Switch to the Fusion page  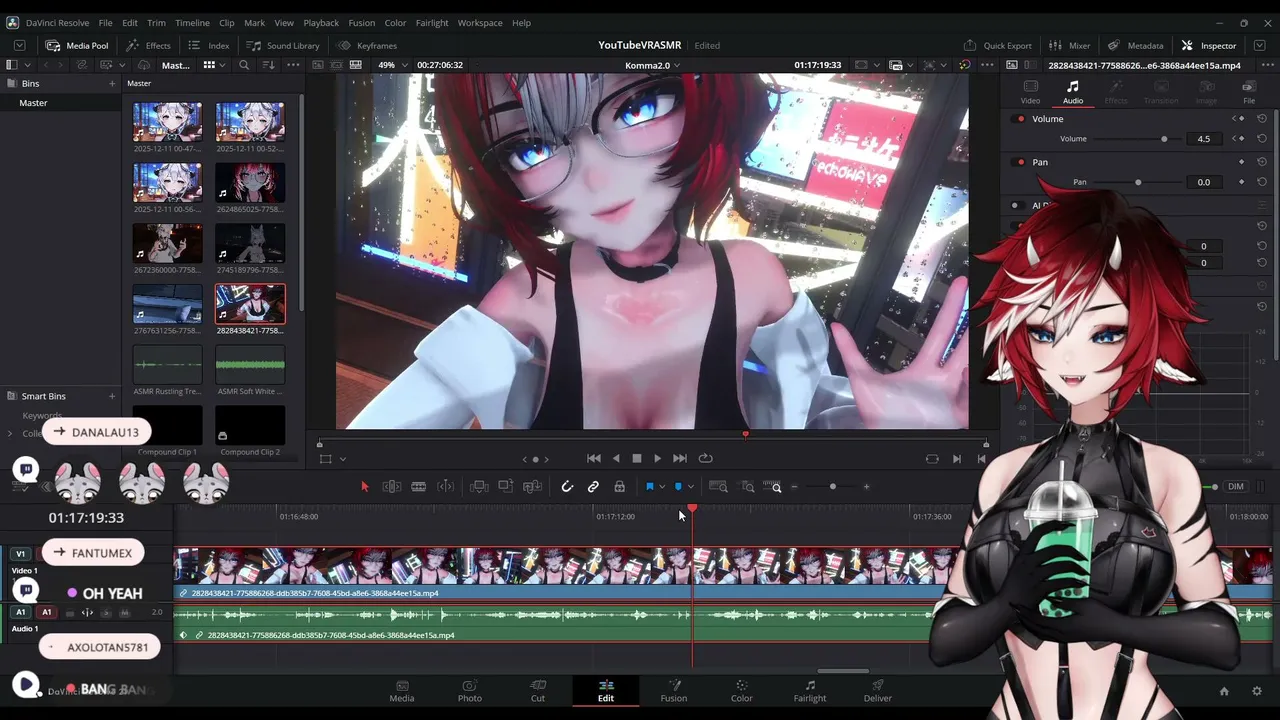point(674,691)
